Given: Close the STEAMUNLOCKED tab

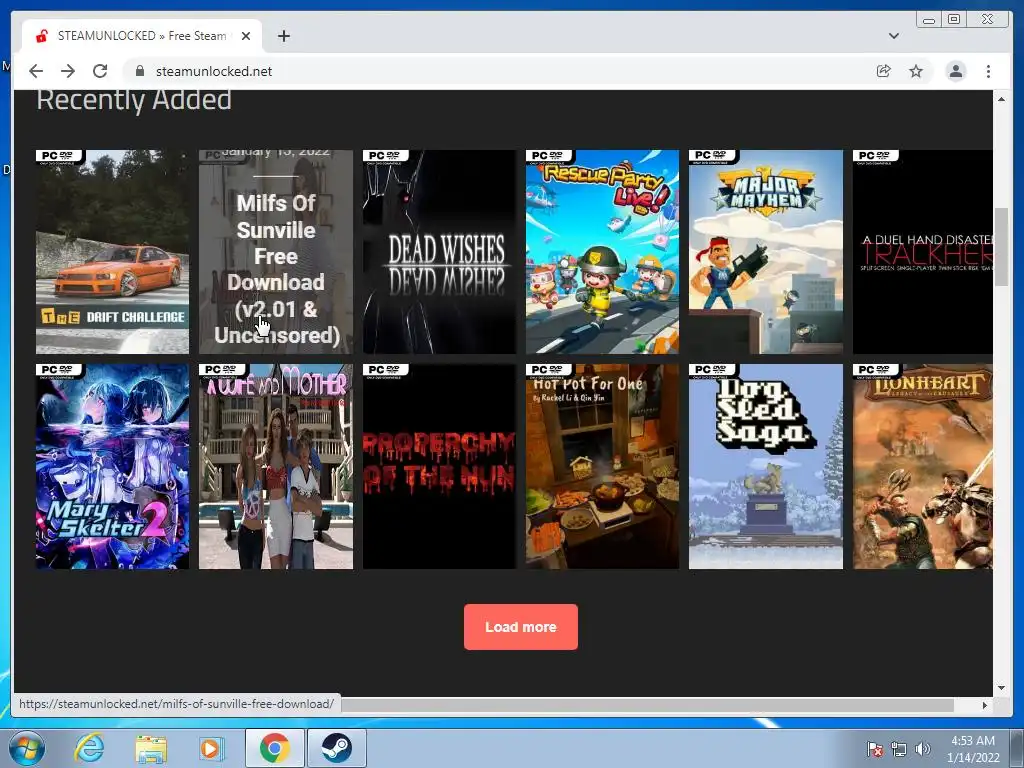Looking at the screenshot, I should coord(246,36).
